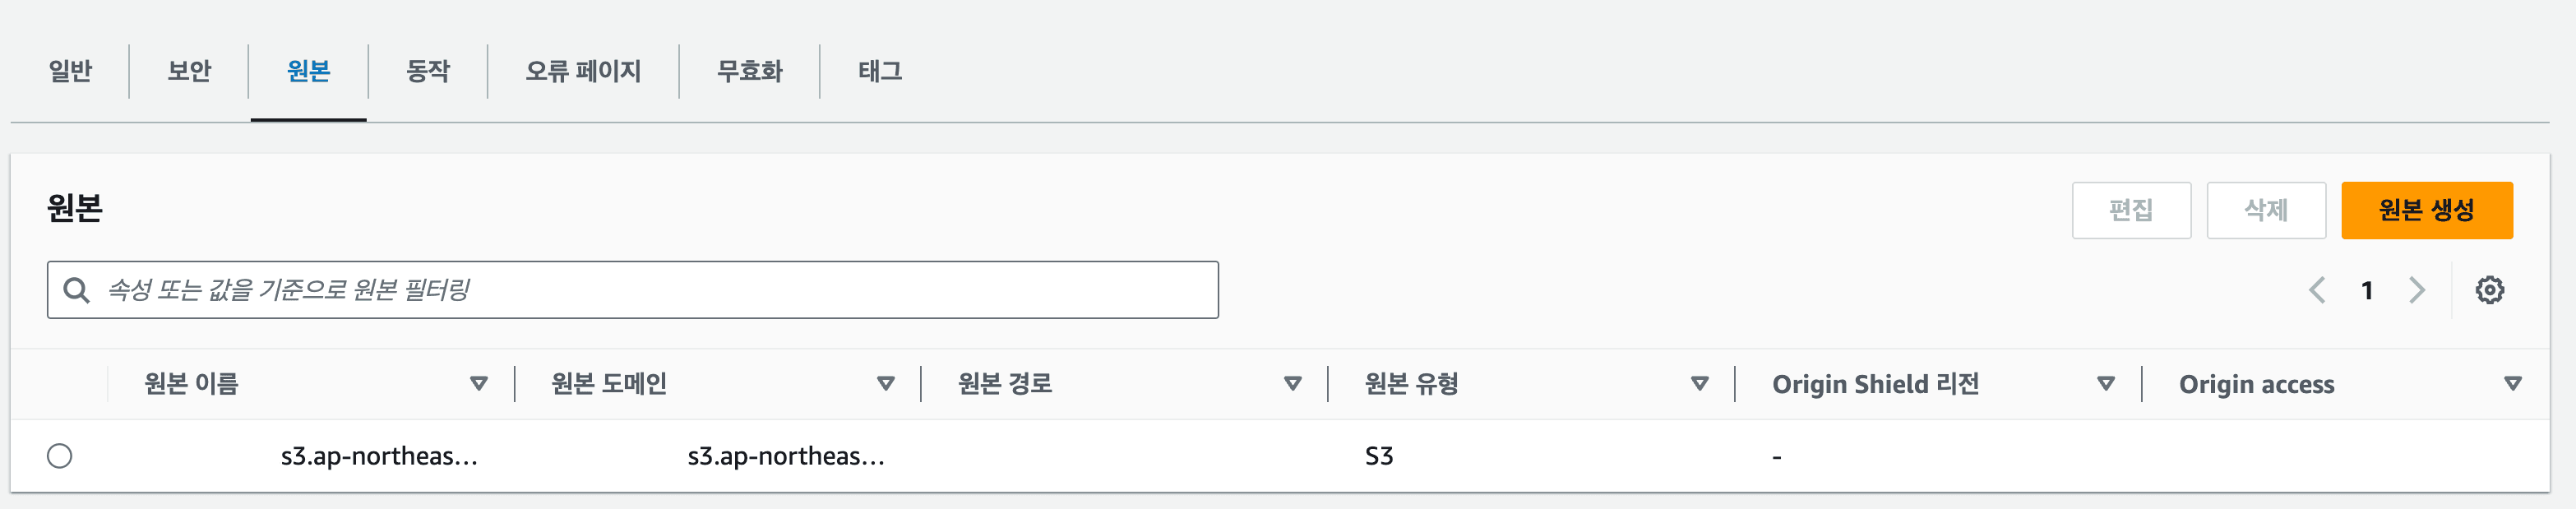
Task: Sort by Origin Shield 리전 column arrow
Action: click(2105, 383)
